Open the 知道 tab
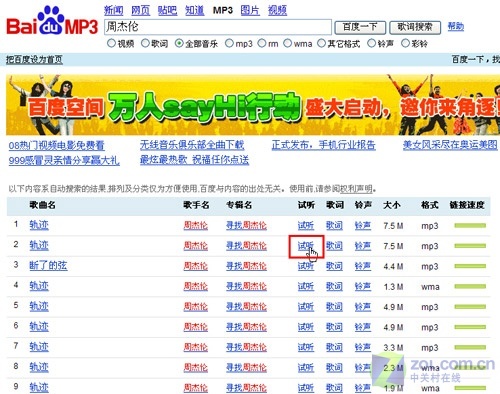The height and width of the screenshot is (394, 500). [x=194, y=10]
